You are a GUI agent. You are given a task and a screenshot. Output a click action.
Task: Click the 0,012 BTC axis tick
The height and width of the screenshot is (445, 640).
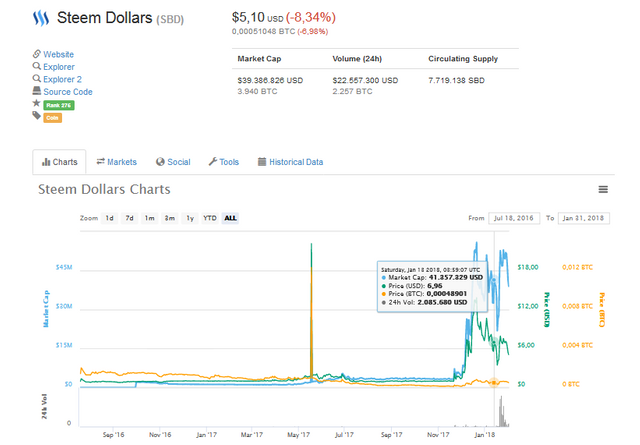[x=577, y=267]
